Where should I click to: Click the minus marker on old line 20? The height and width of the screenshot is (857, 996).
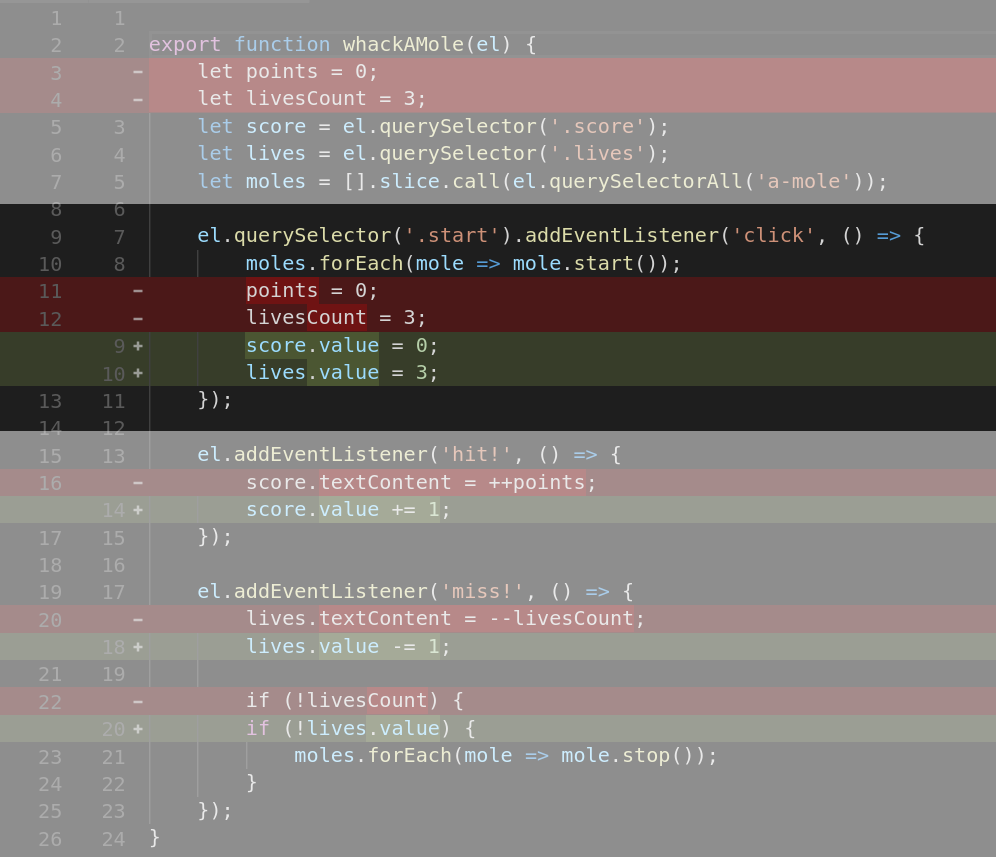pyautogui.click(x=138, y=619)
